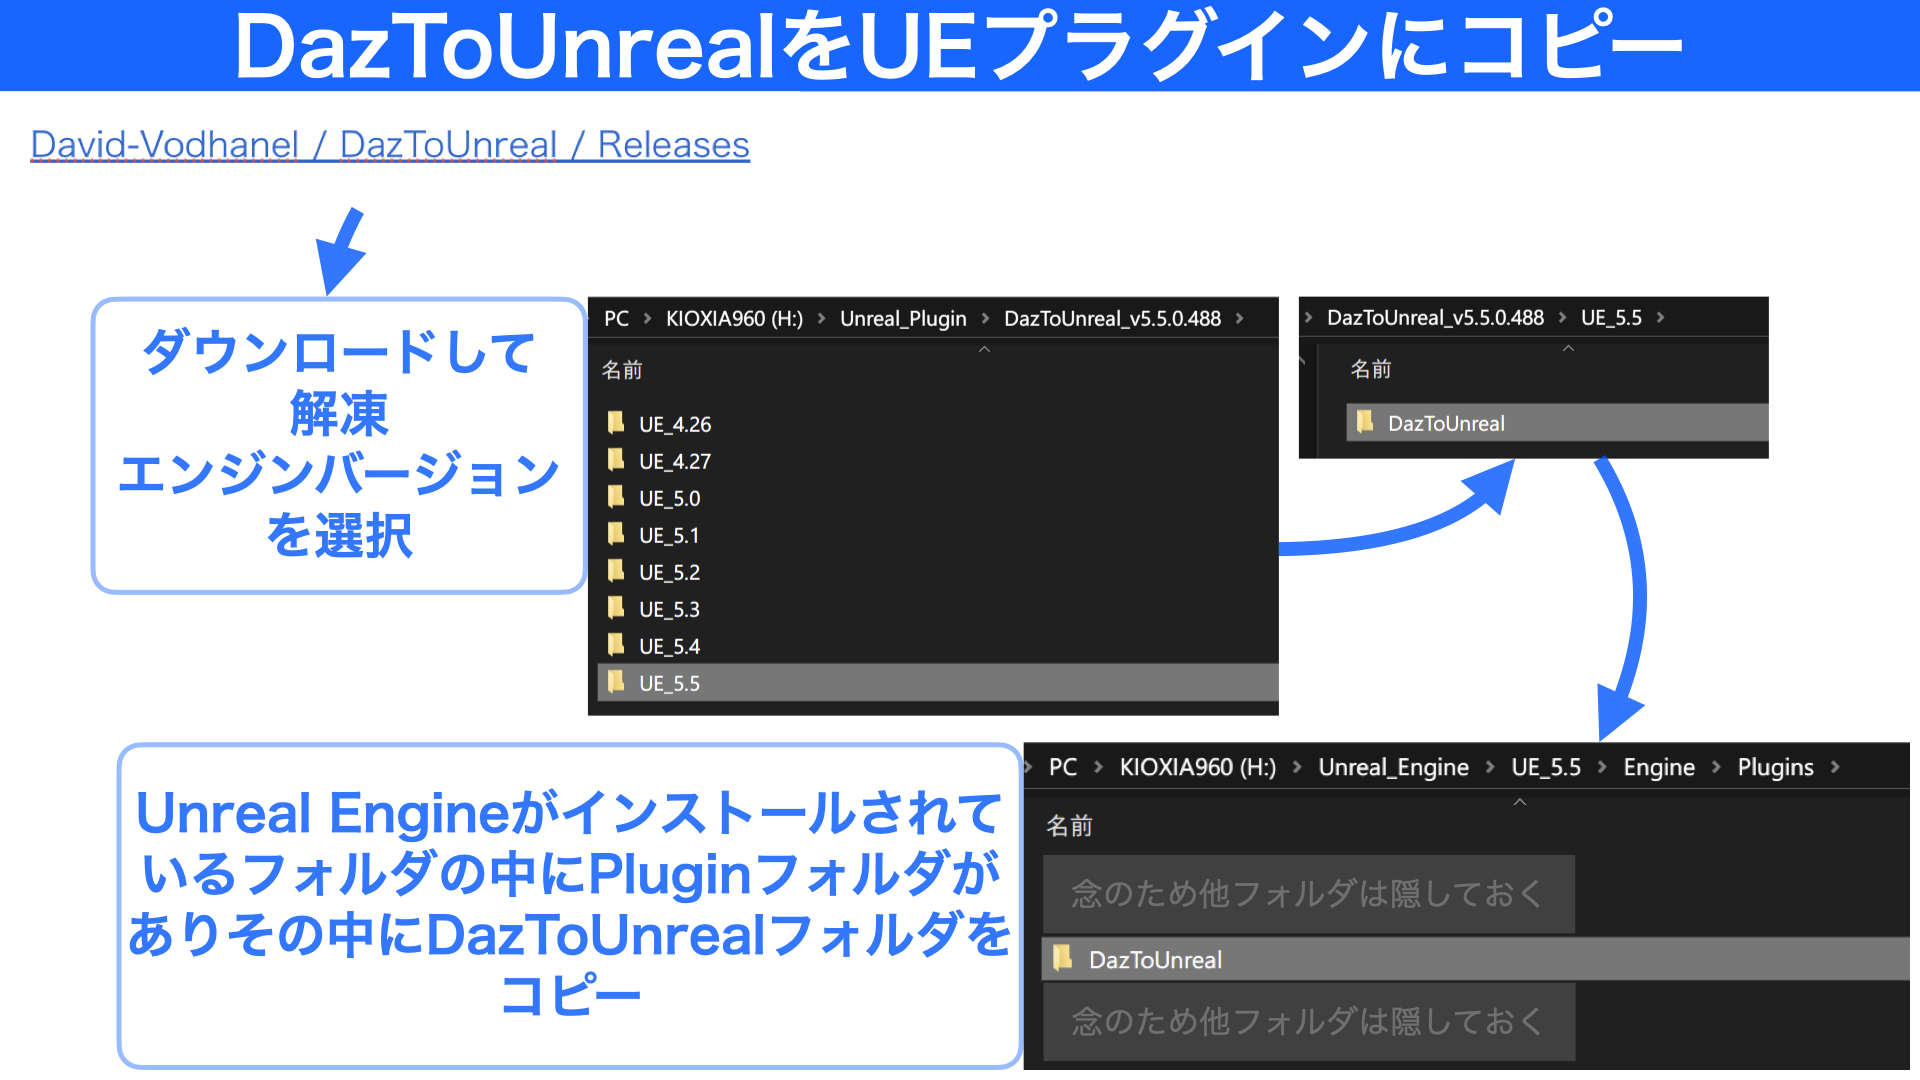Expand chevron after Plugins breadcrumb
The image size is (1920, 1080).
pyautogui.click(x=1835, y=767)
